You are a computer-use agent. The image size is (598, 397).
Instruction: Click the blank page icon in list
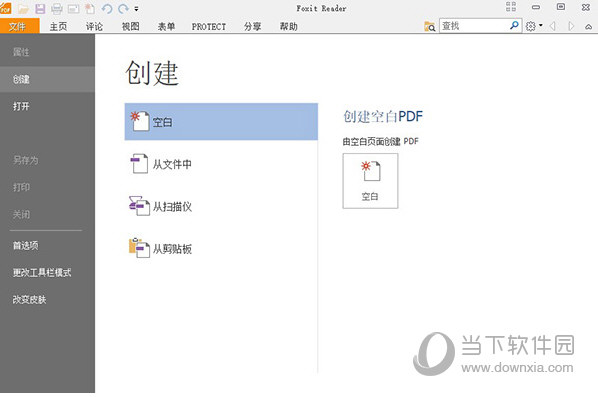pos(139,121)
